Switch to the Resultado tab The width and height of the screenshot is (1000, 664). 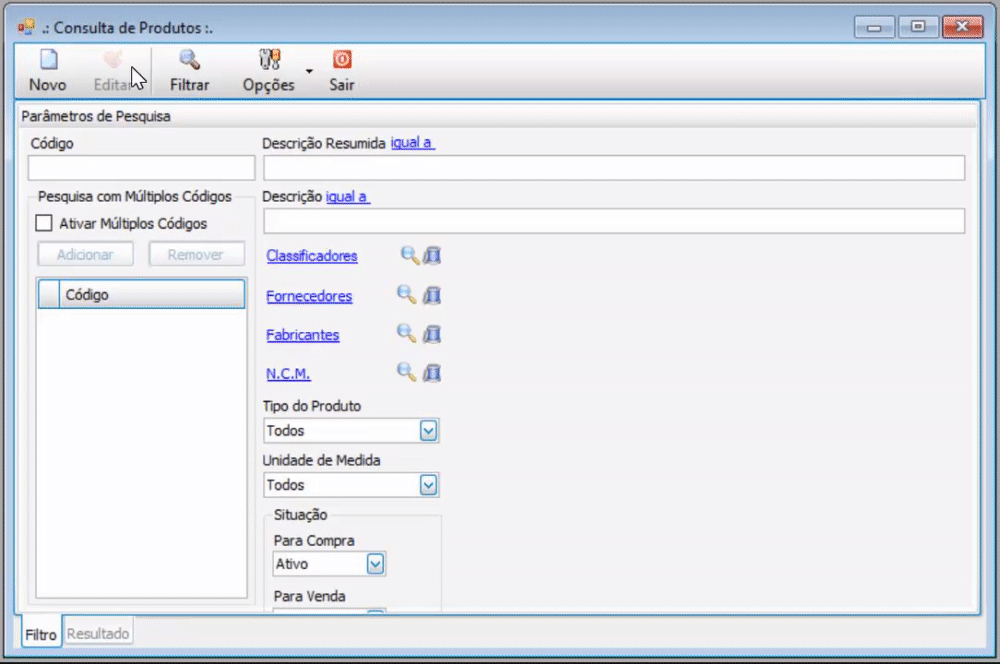pos(98,633)
